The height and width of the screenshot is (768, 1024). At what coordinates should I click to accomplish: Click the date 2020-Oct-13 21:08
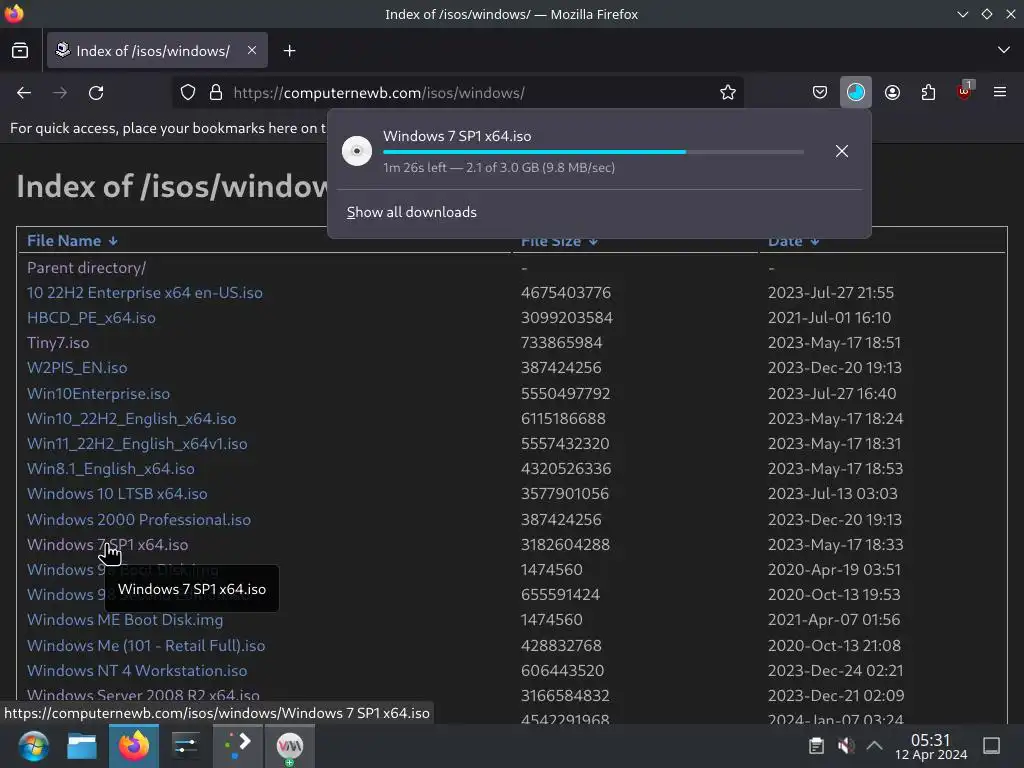coord(834,646)
